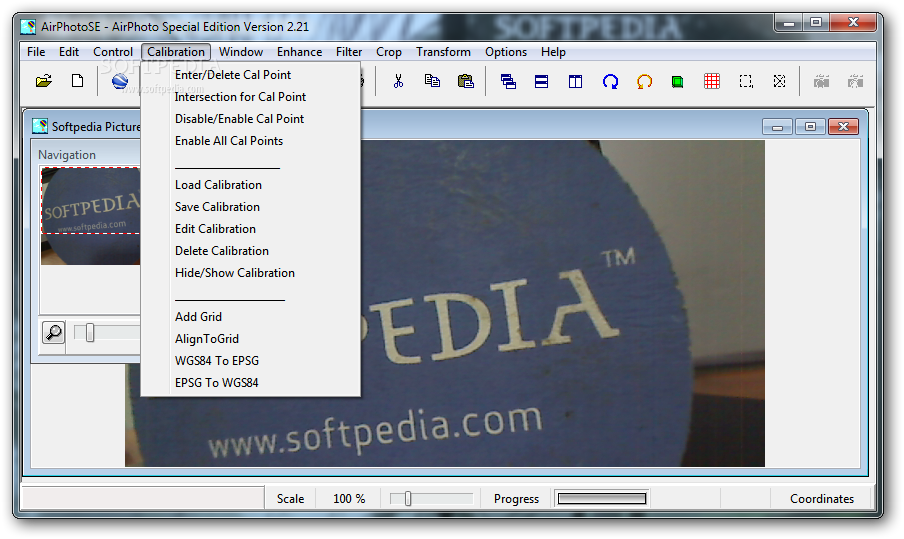Maximize the Softpedia Picture child window

[810, 126]
